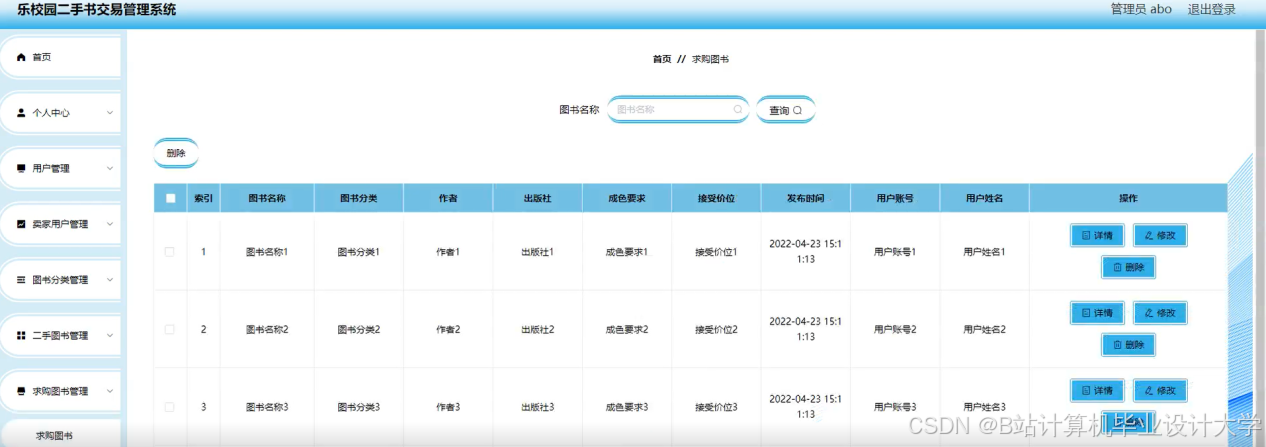Image resolution: width=1266 pixels, height=447 pixels.
Task: Click the list icon beside 图书分类管理
Action: [x=21, y=280]
